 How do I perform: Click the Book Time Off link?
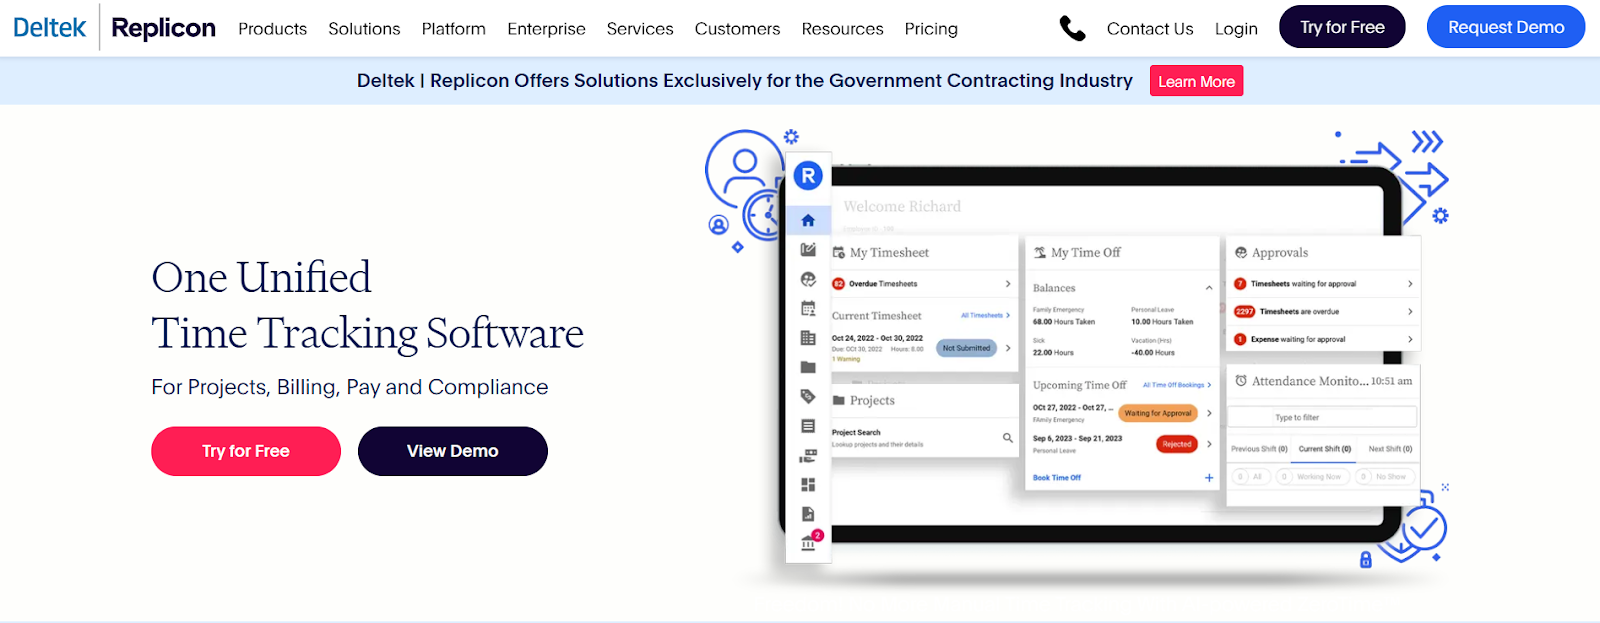coord(1057,478)
